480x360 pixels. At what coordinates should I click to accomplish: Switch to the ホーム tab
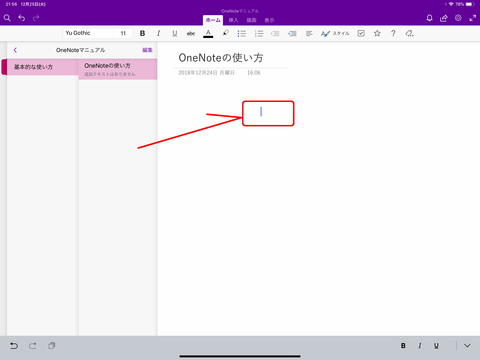213,20
